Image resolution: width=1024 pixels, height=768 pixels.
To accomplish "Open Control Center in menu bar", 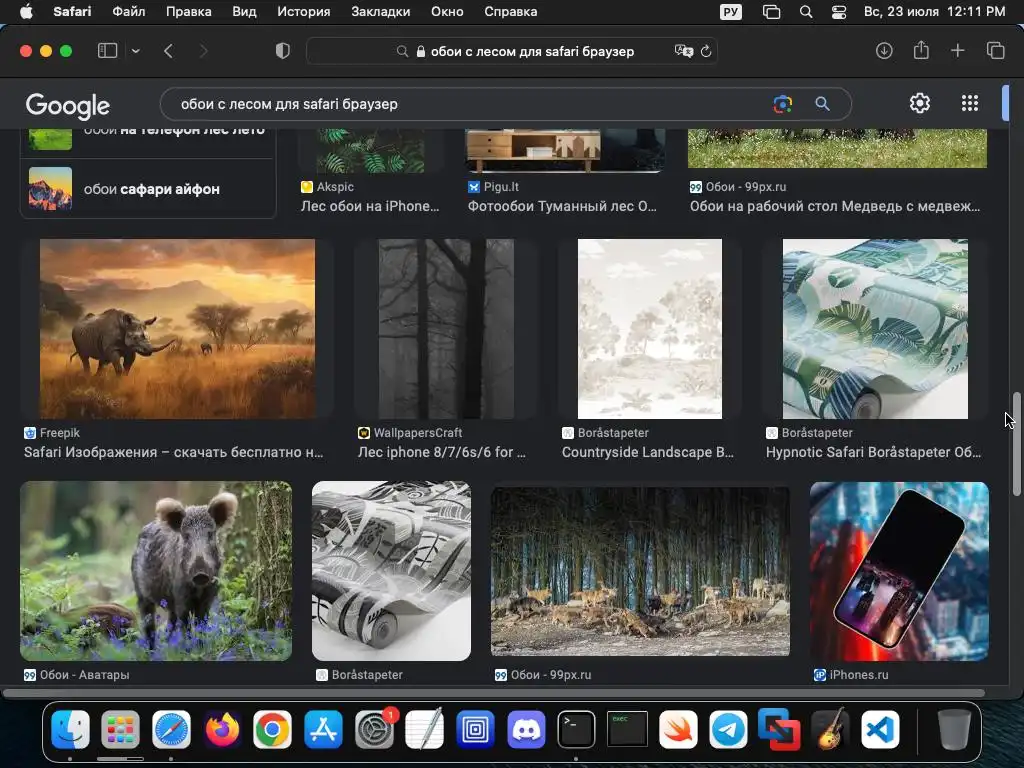I will [x=839, y=12].
